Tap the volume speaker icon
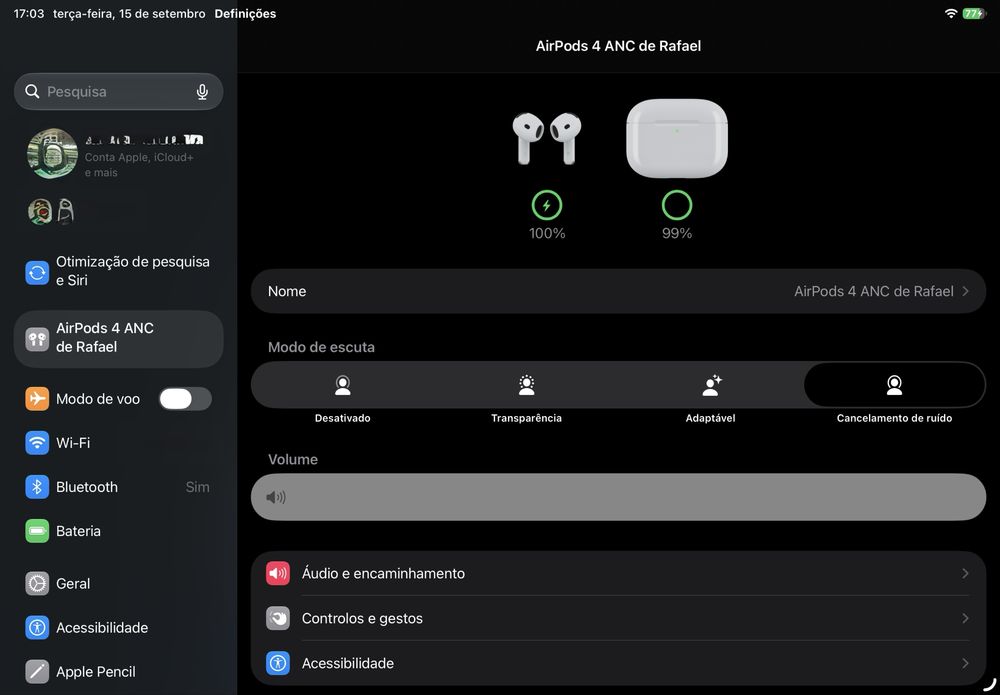Viewport: 1000px width, 695px height. coord(276,497)
